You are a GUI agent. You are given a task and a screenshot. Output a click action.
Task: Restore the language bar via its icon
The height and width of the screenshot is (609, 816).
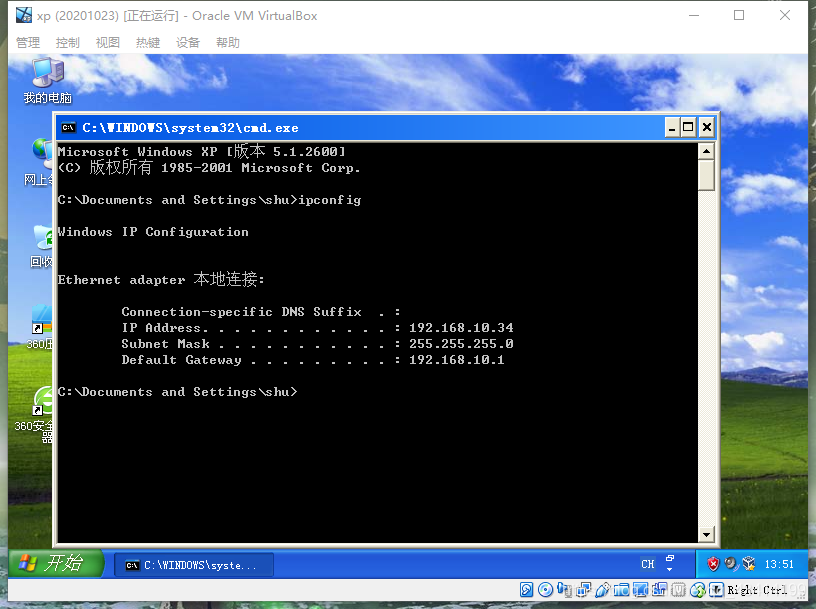click(x=670, y=559)
